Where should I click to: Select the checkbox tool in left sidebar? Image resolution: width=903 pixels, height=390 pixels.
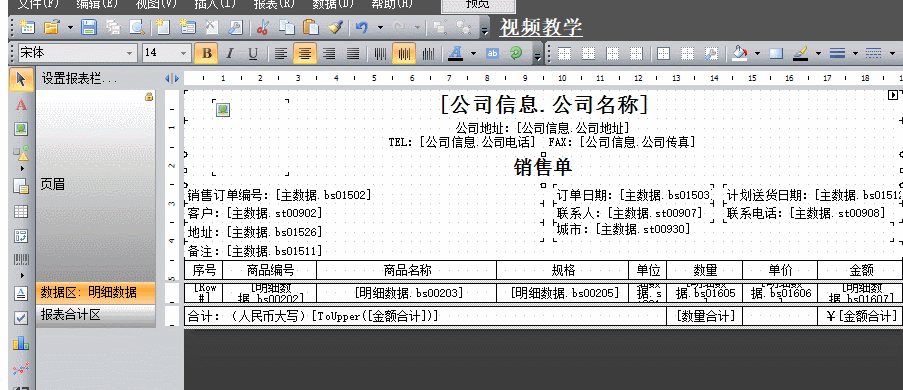(21, 318)
